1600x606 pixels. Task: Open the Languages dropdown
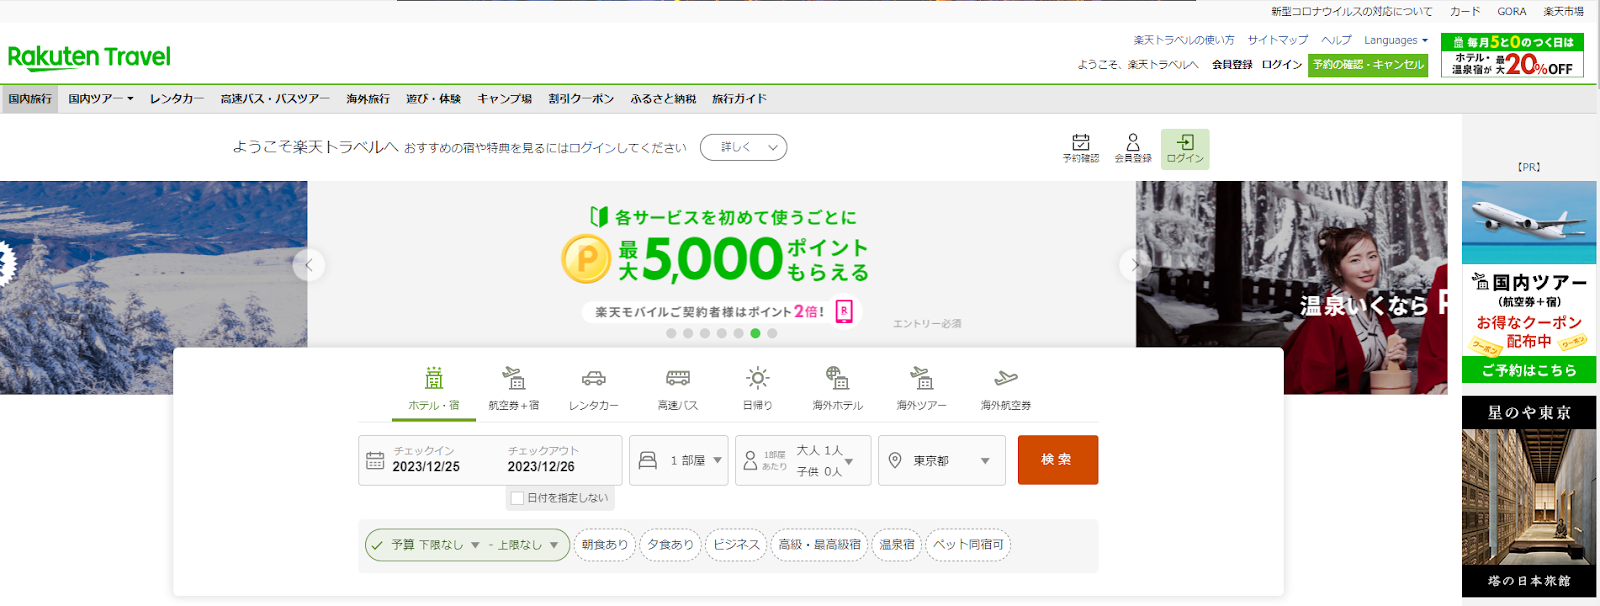1396,40
